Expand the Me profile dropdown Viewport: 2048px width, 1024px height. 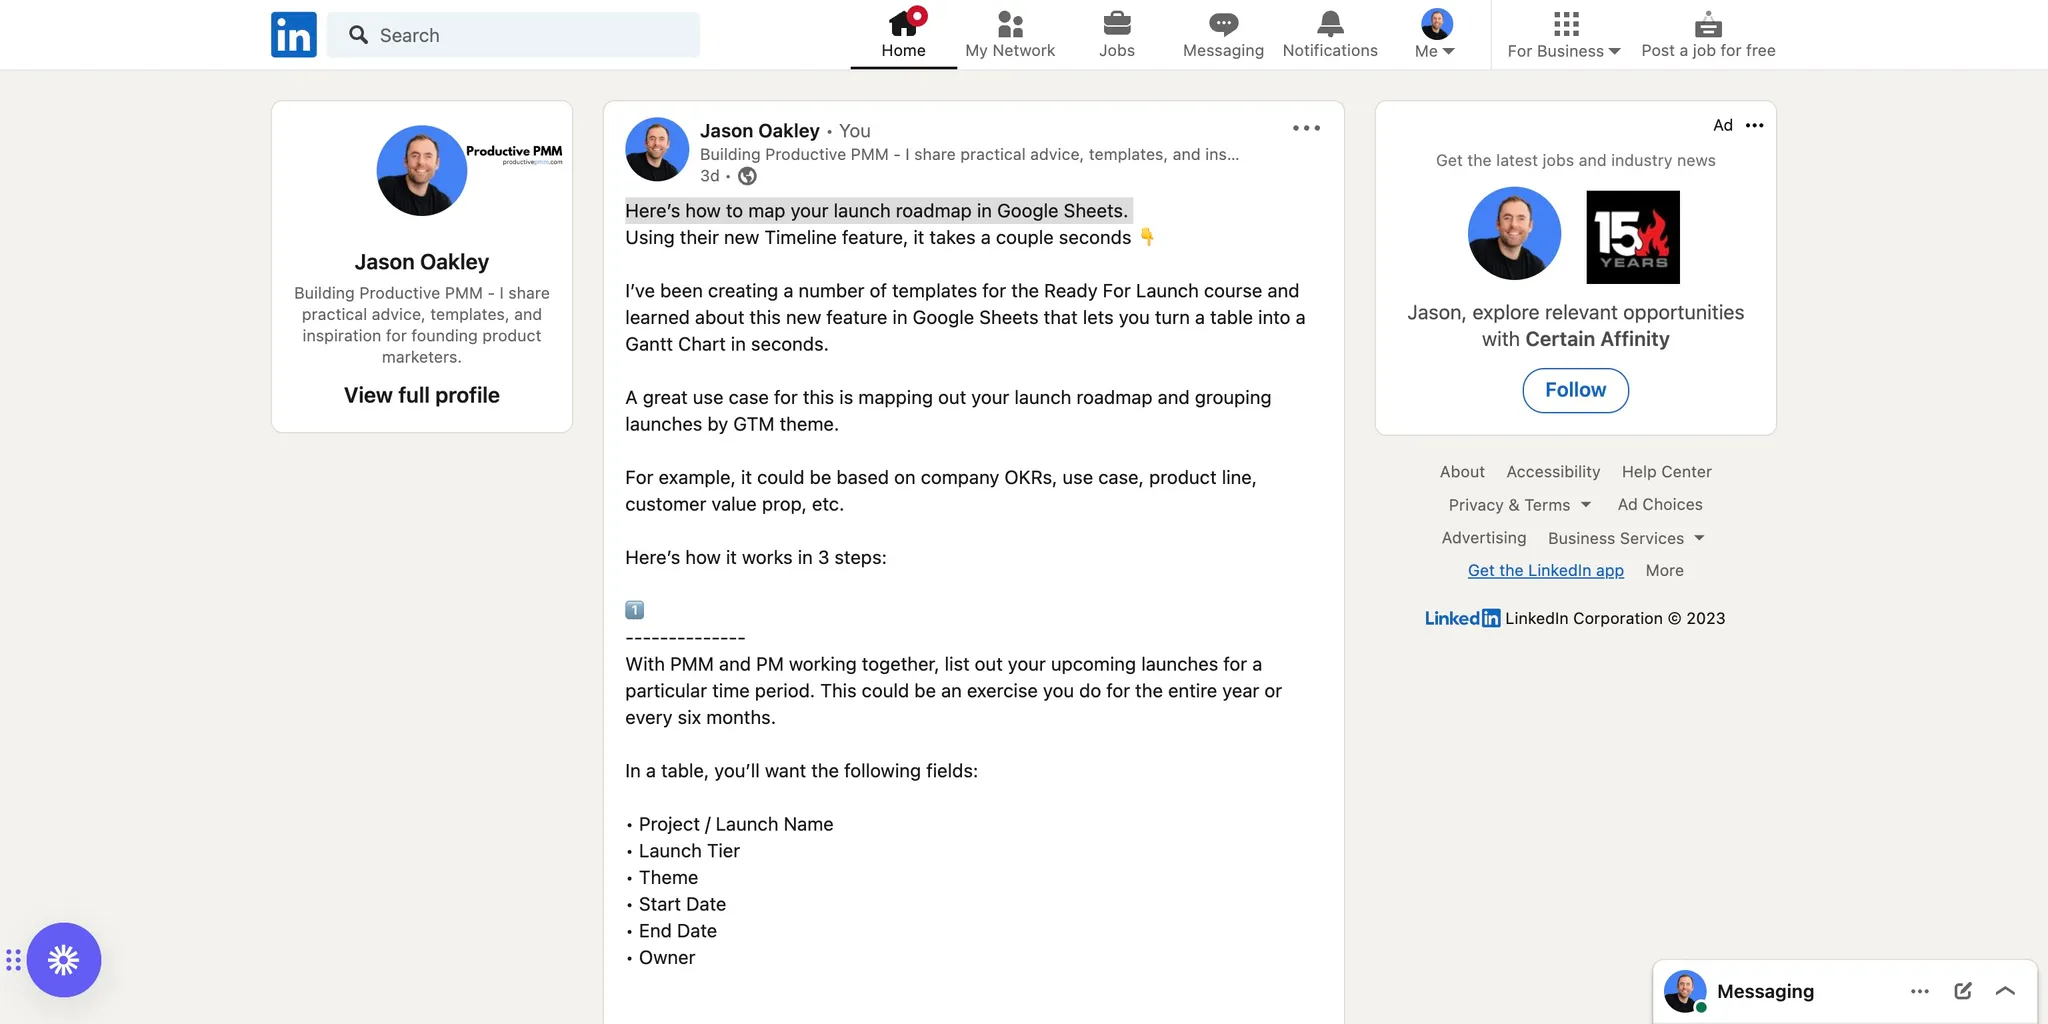1436,34
